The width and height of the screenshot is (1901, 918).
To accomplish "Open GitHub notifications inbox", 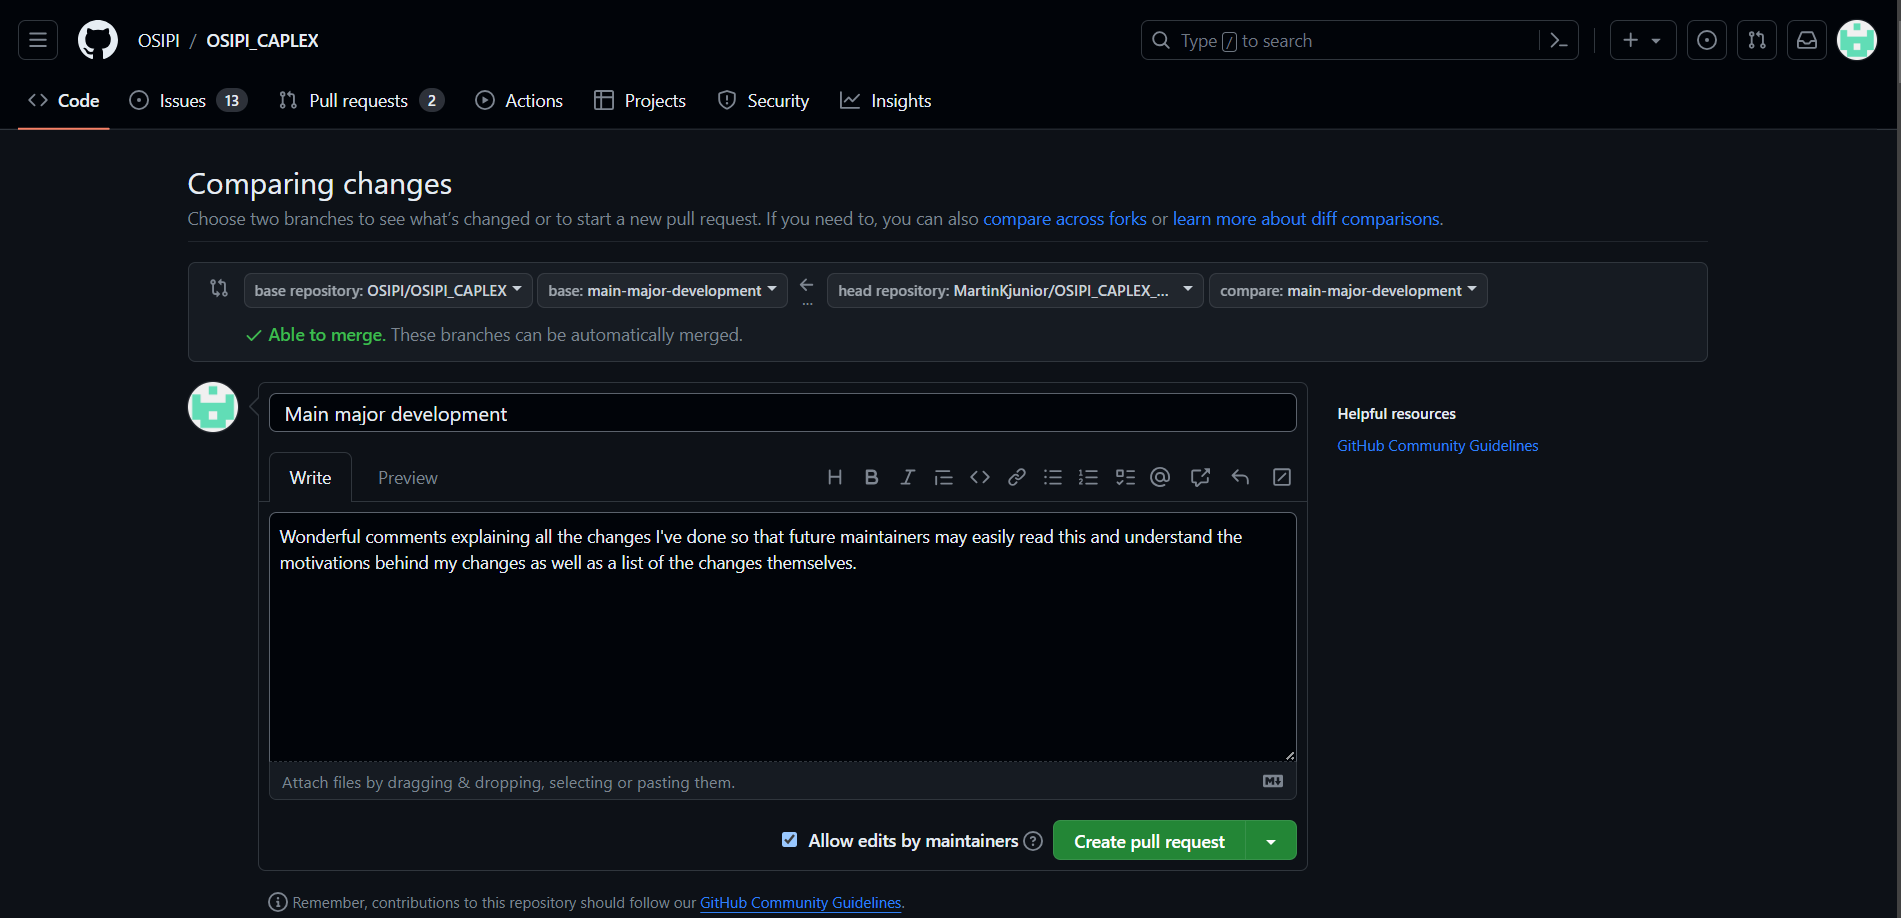I will pos(1806,40).
